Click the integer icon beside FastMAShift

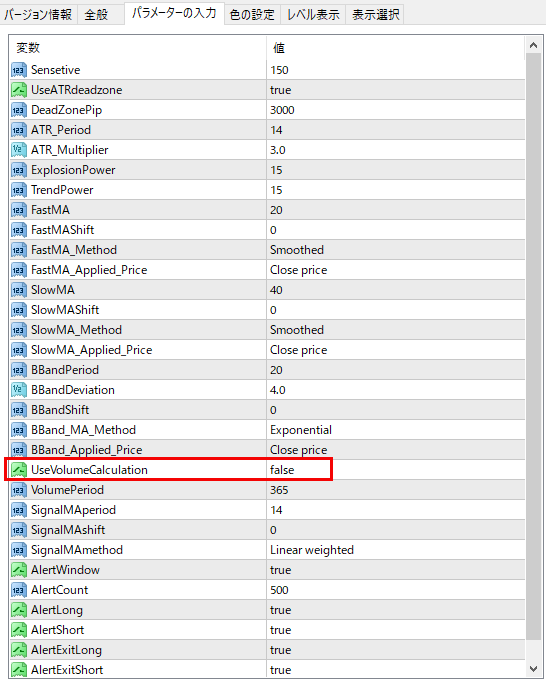[x=19, y=230]
